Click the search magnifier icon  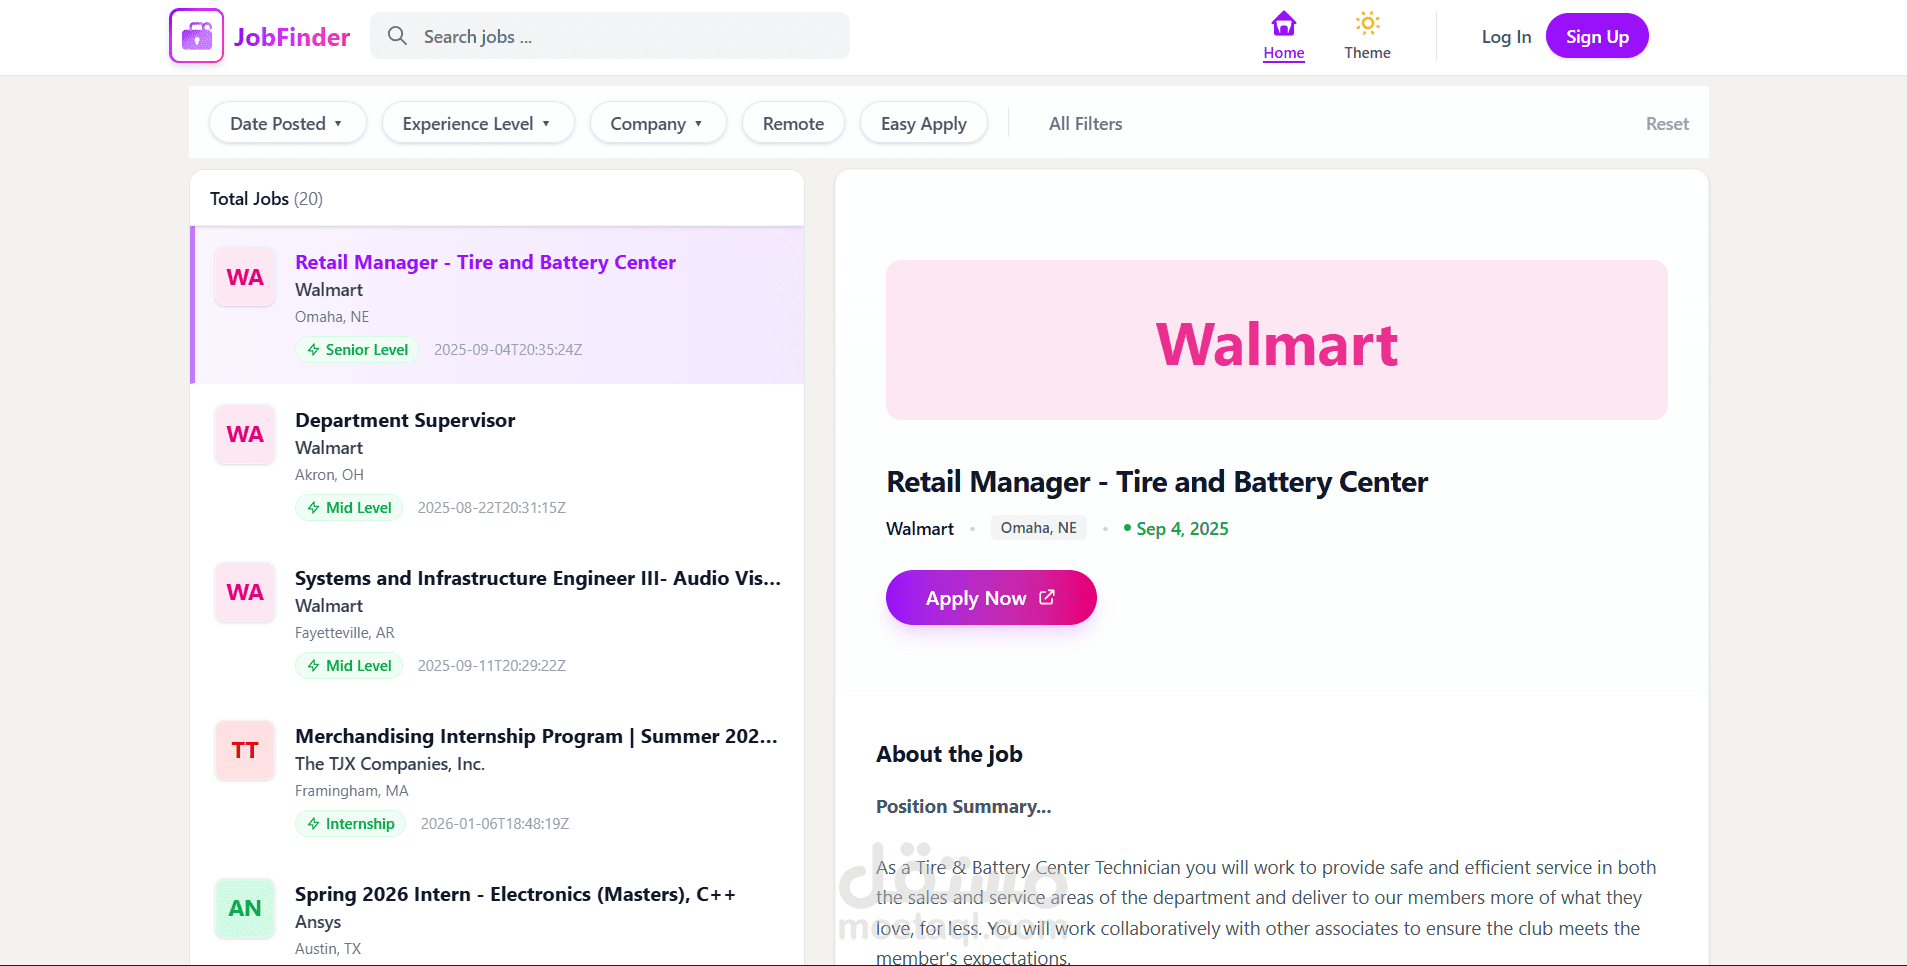[x=397, y=35]
